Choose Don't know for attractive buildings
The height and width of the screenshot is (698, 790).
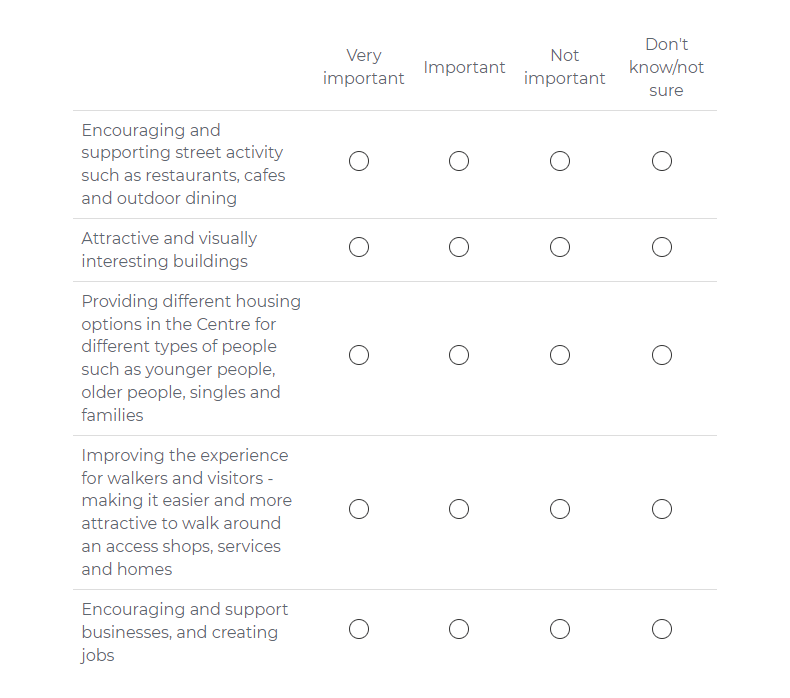coord(661,247)
